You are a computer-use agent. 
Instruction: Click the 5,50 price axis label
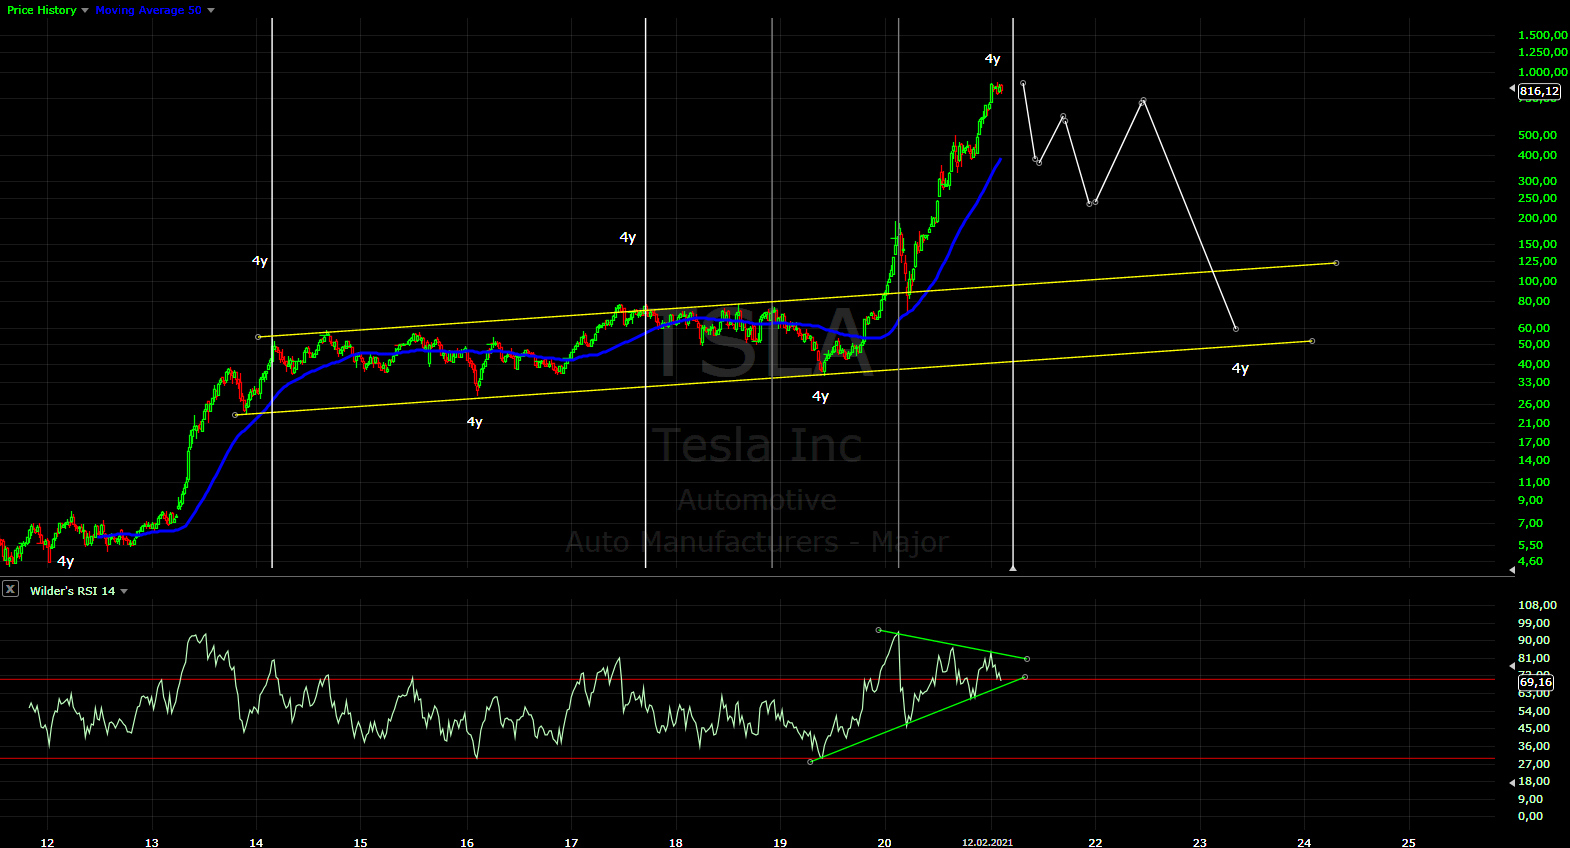(x=1530, y=545)
